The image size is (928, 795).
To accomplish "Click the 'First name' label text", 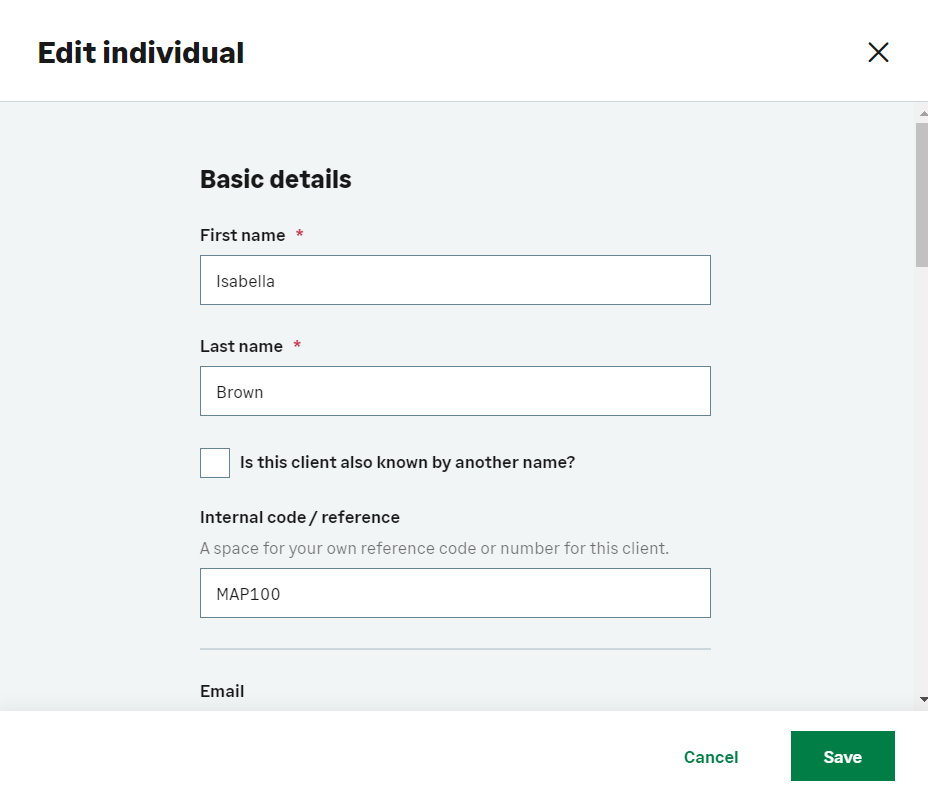I will pyautogui.click(x=242, y=235).
